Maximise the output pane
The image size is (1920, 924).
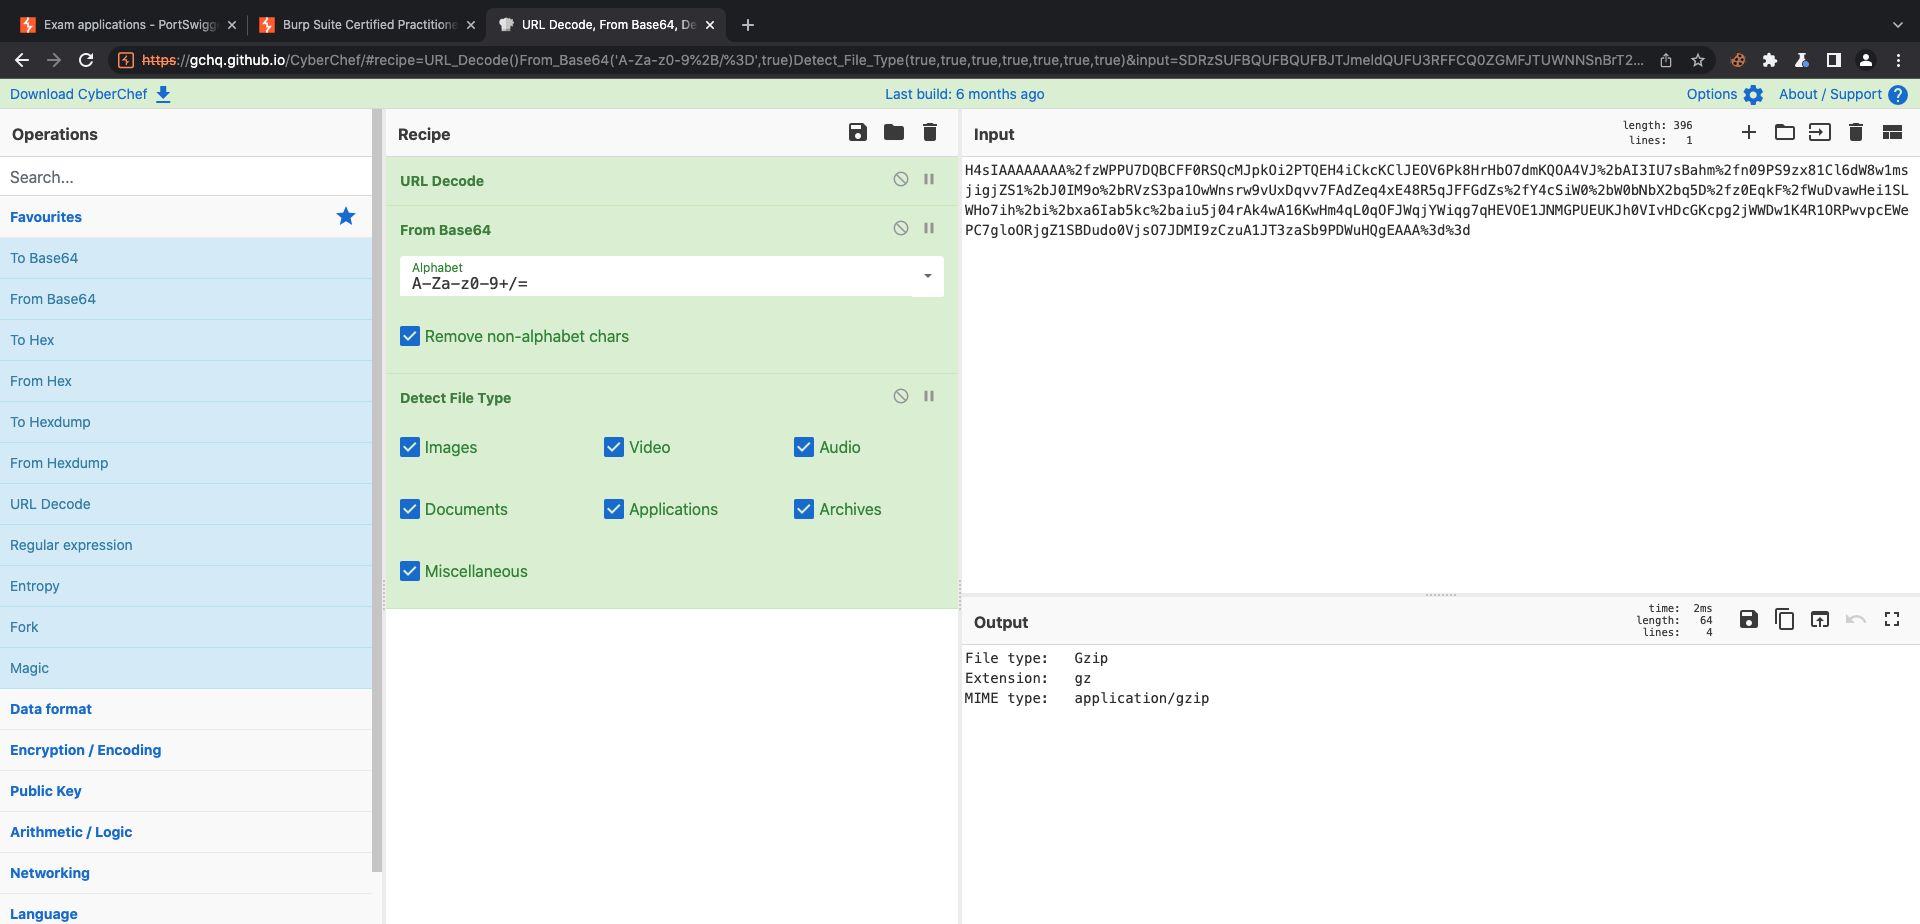1892,619
